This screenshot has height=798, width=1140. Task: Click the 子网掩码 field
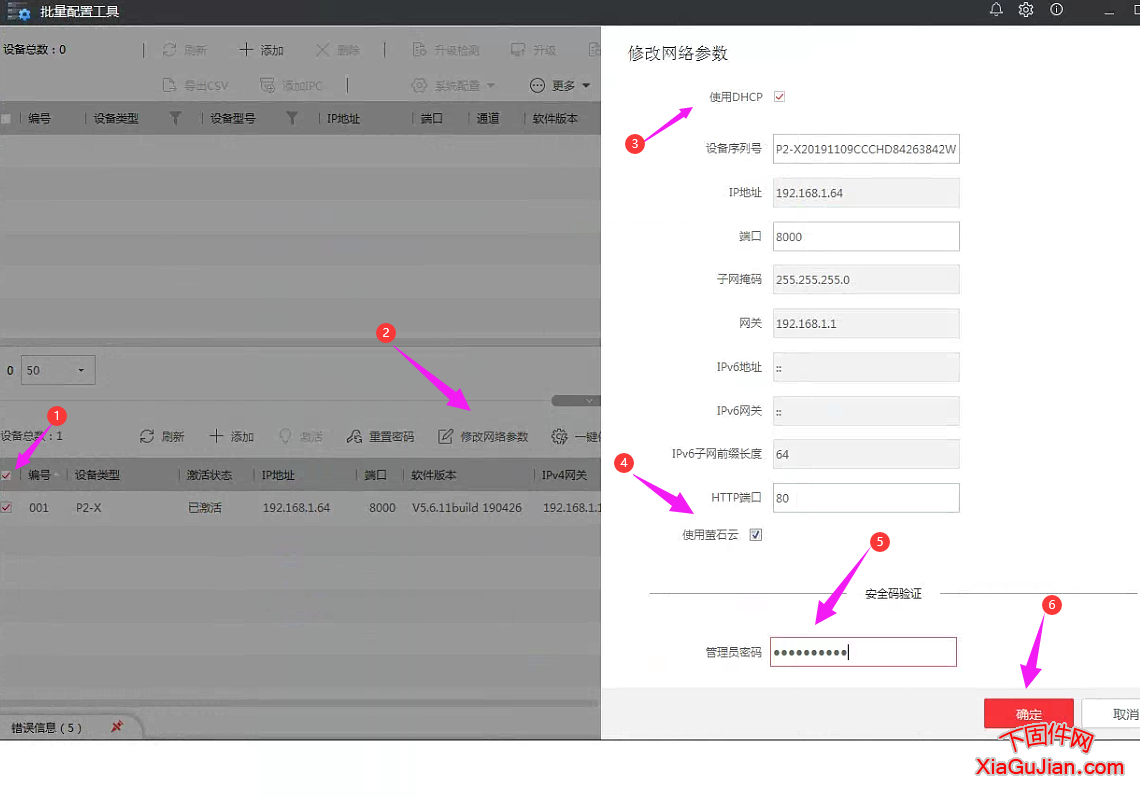pos(866,279)
